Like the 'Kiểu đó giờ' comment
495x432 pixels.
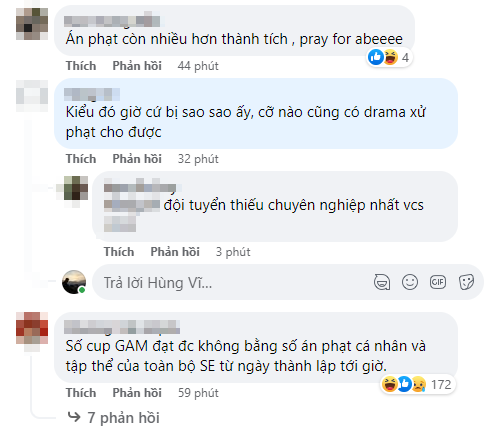coord(81,159)
